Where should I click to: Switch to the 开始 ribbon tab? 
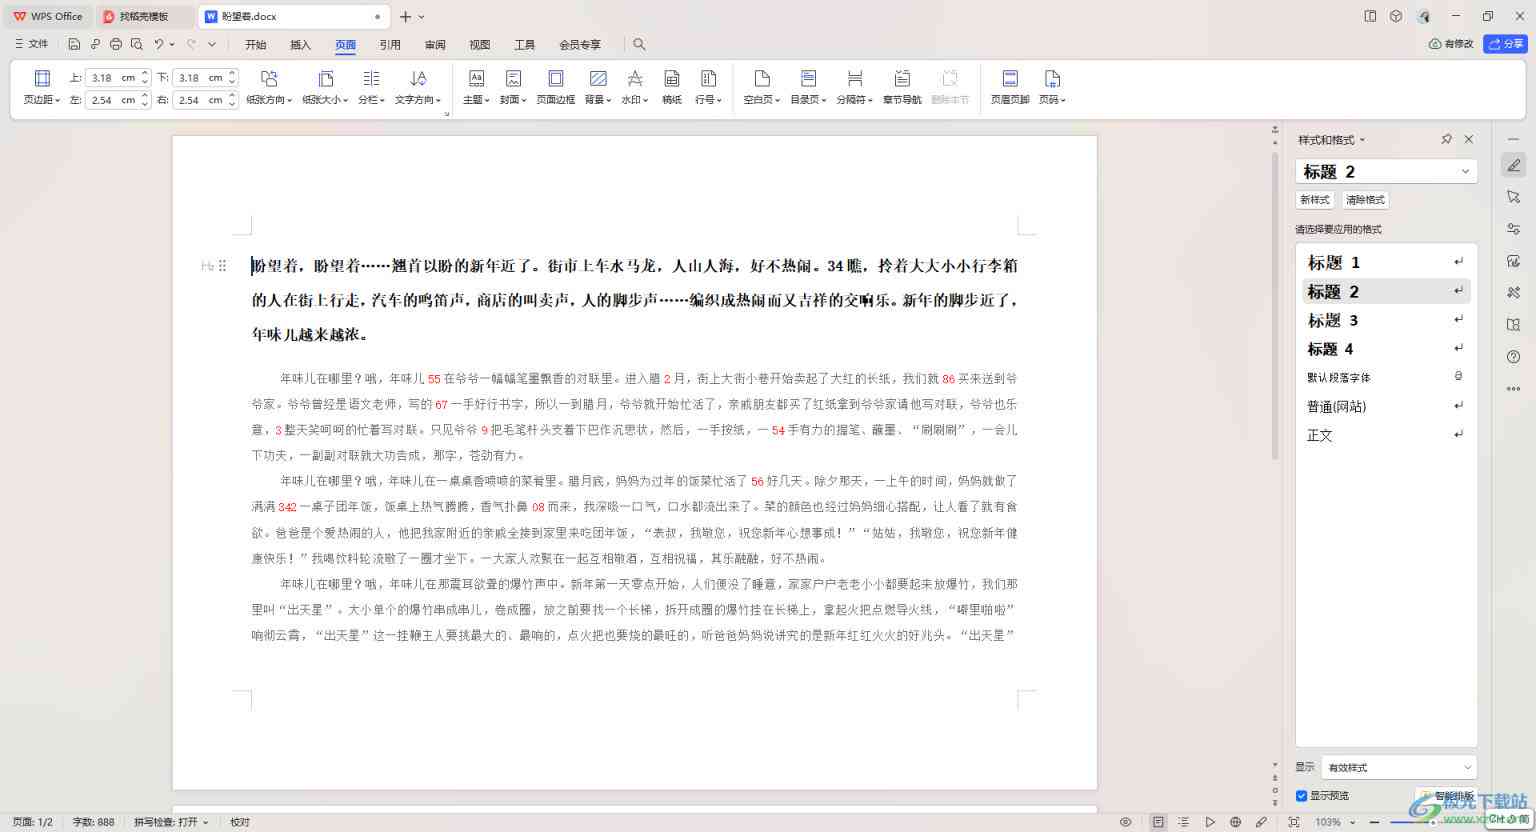256,44
